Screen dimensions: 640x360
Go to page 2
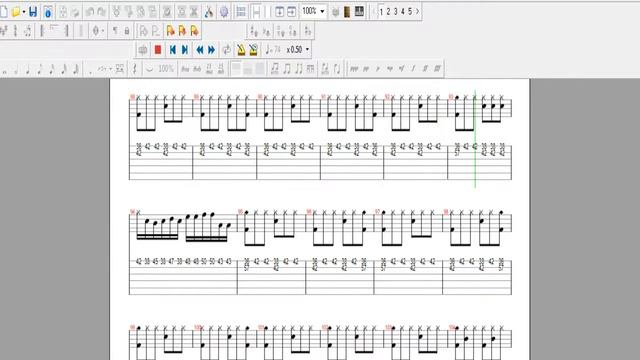[388, 11]
